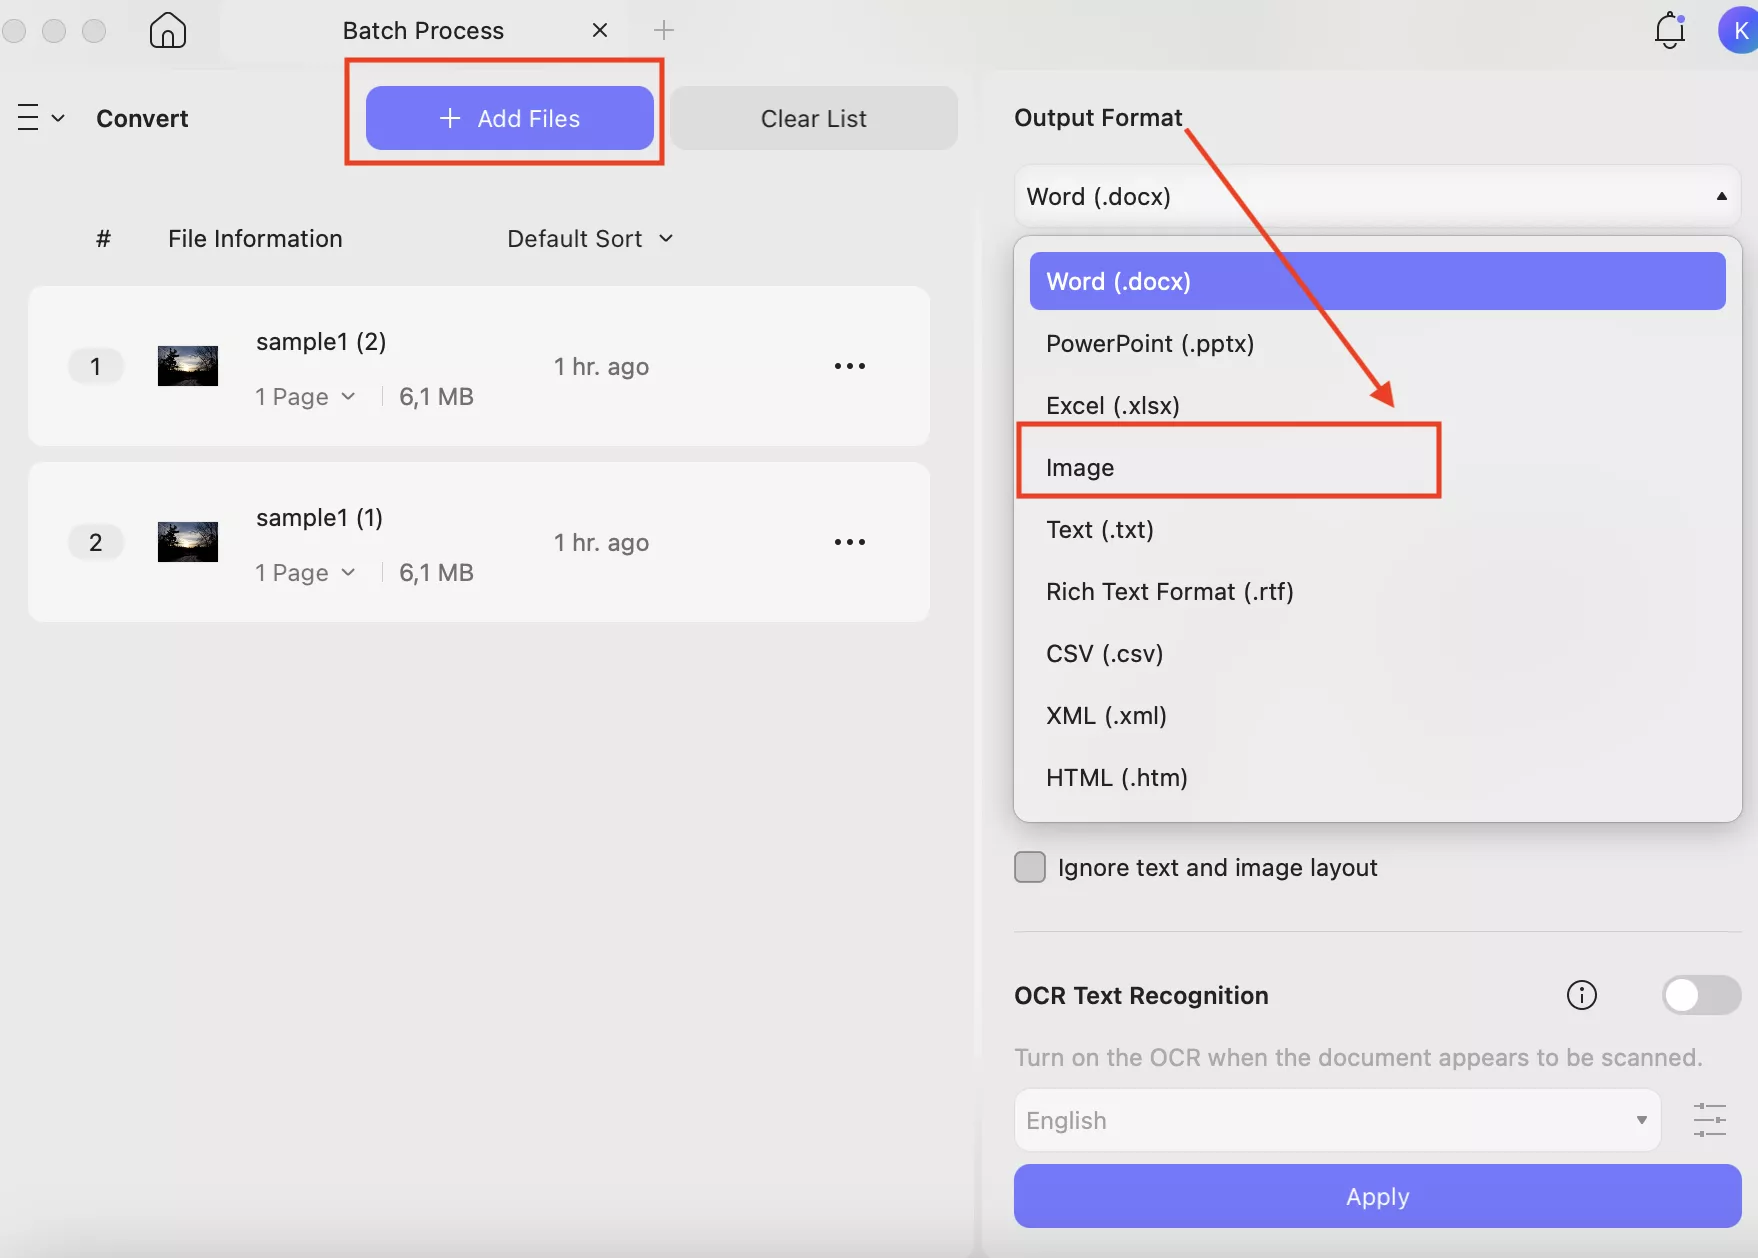The height and width of the screenshot is (1258, 1758).
Task: Click the Add Files button
Action: [510, 118]
